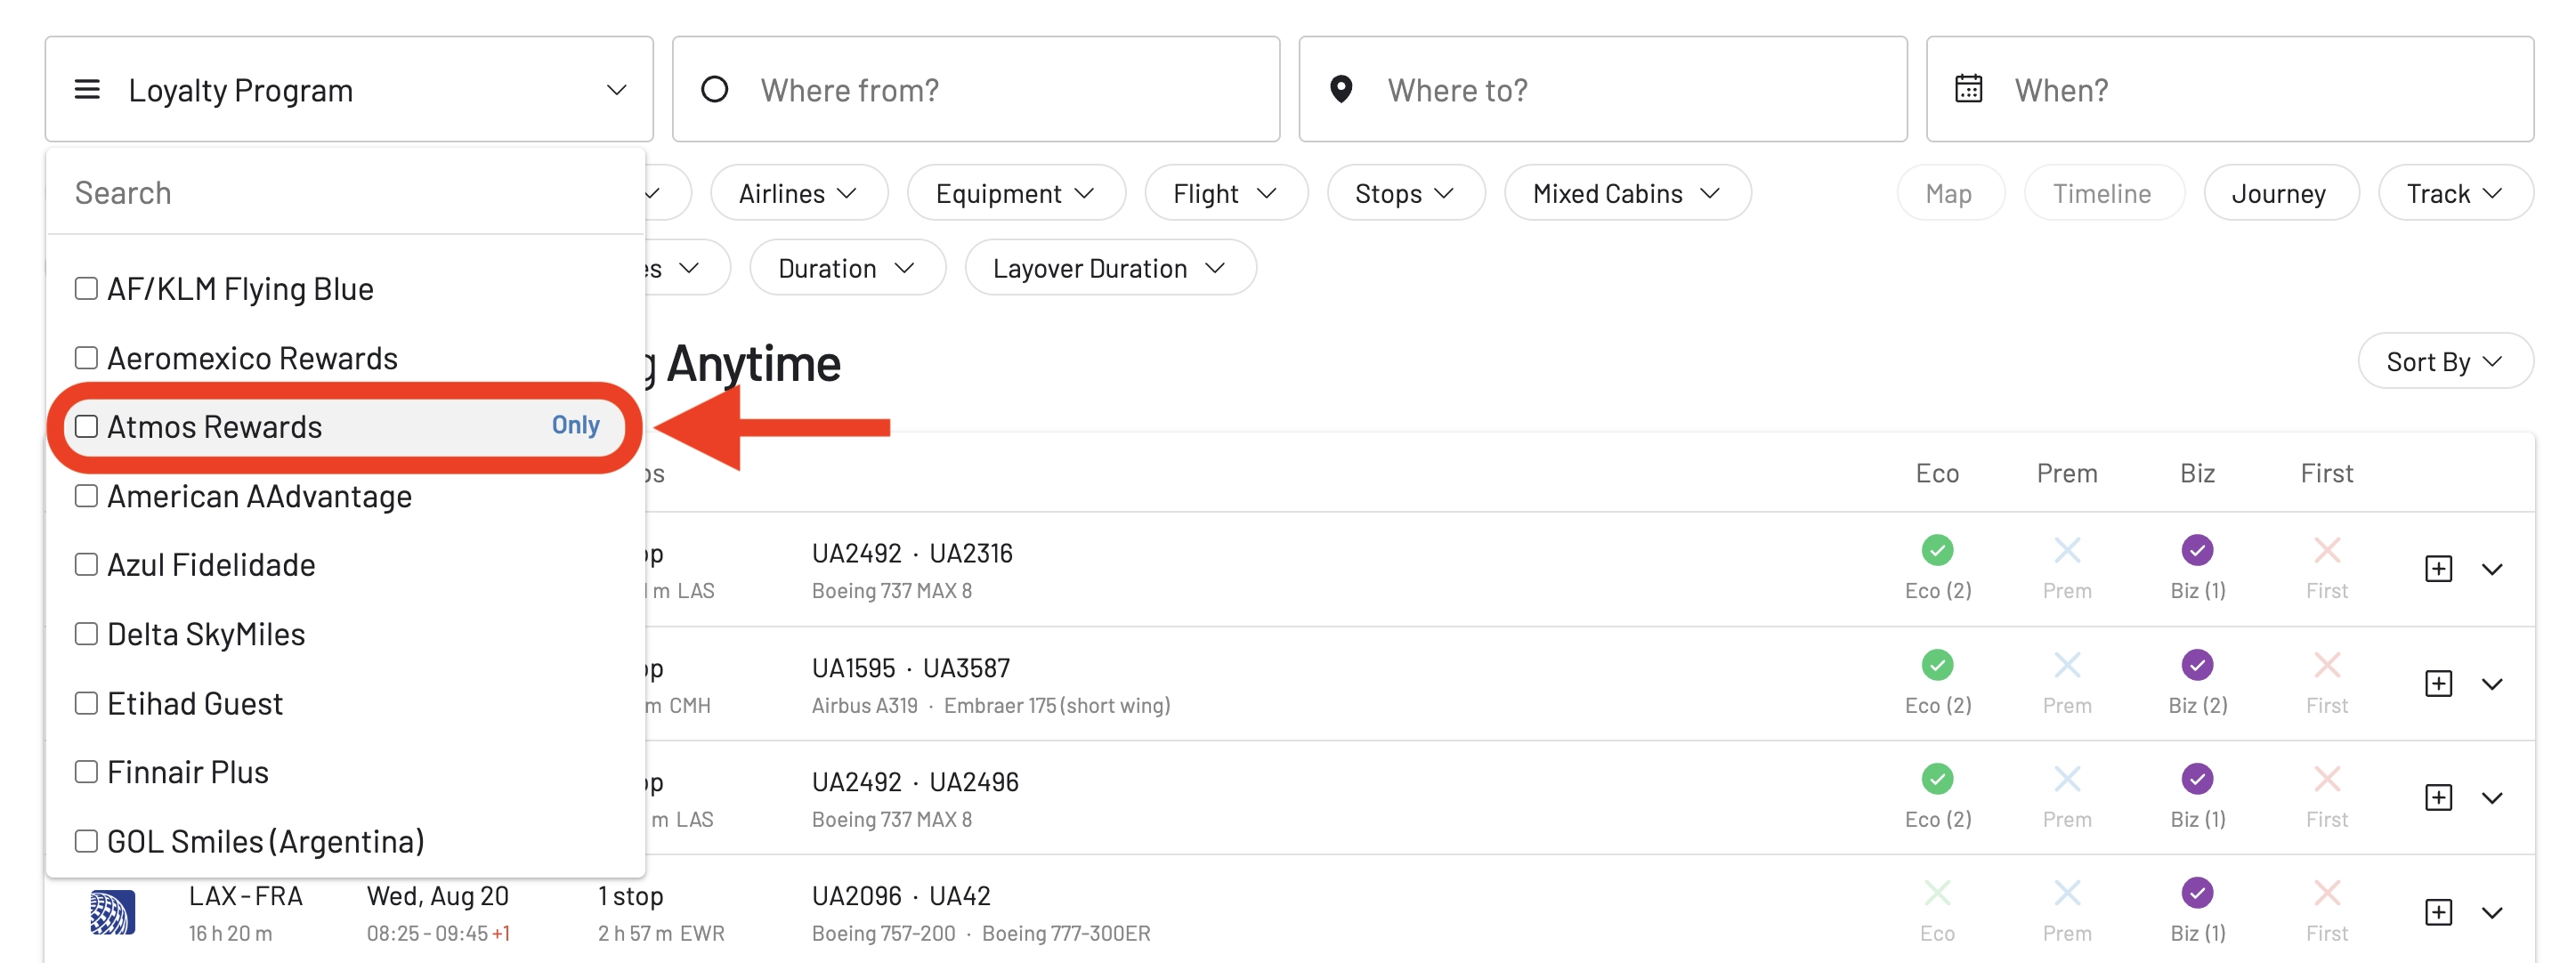Screen dimensions: 2576x963
Task: Open the Duration filter dropdown
Action: tap(847, 268)
